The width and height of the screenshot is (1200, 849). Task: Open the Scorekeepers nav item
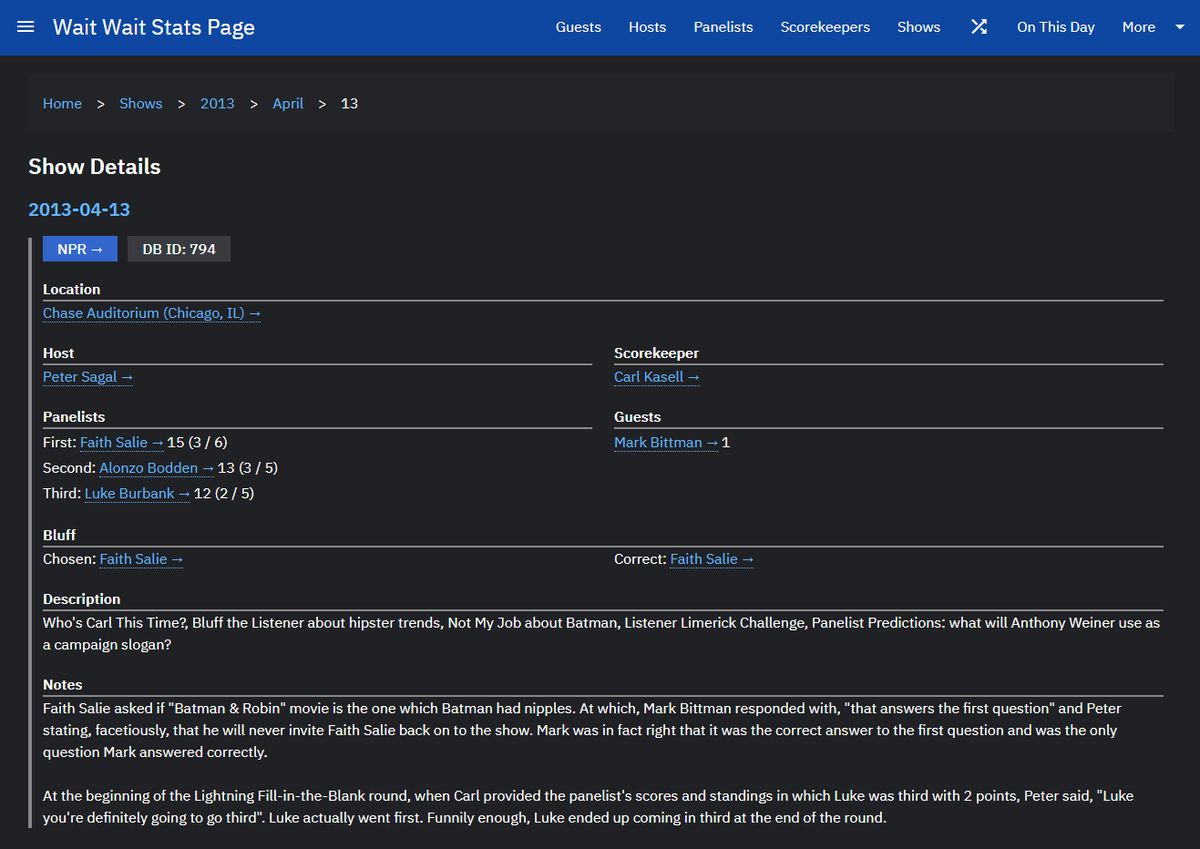click(825, 27)
